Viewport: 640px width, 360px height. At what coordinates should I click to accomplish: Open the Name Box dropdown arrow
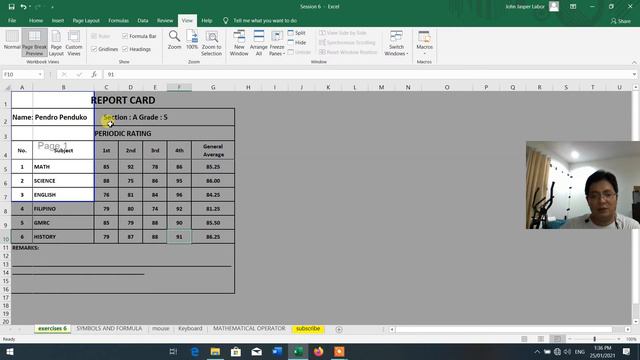pos(40,74)
